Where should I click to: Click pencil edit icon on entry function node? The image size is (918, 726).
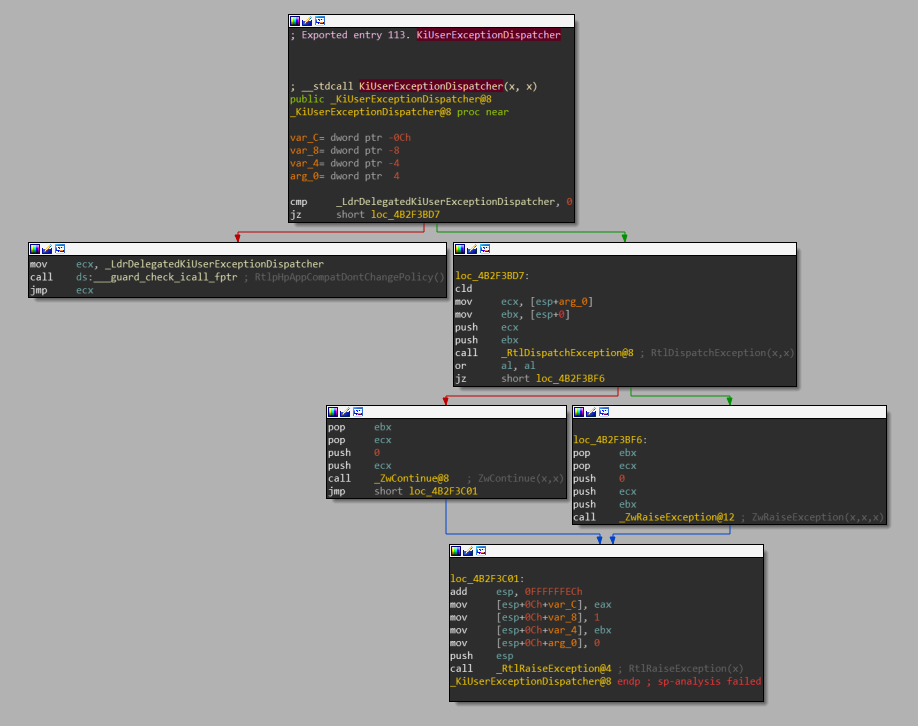[307, 21]
